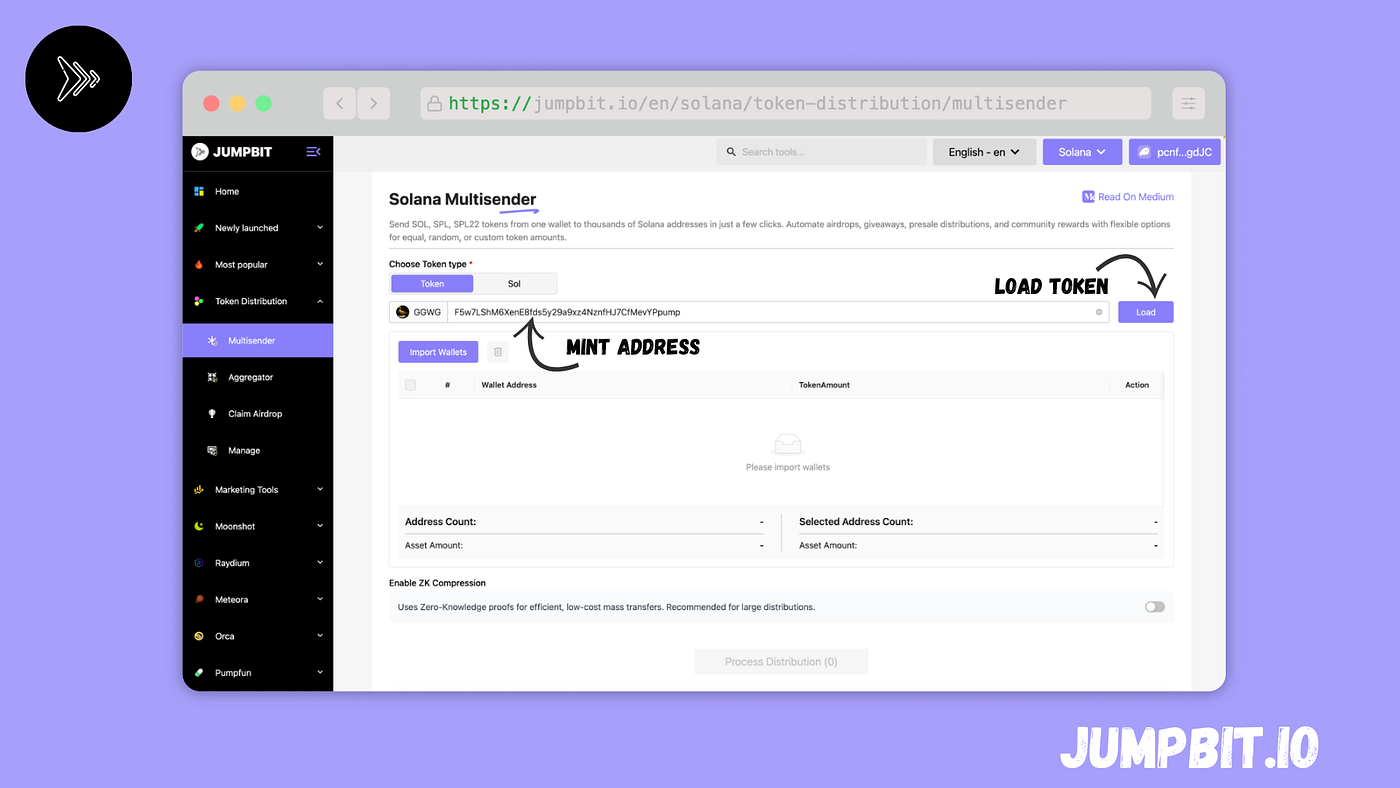The width and height of the screenshot is (1400, 788).
Task: Open the Multisender menu item
Action: [258, 341]
